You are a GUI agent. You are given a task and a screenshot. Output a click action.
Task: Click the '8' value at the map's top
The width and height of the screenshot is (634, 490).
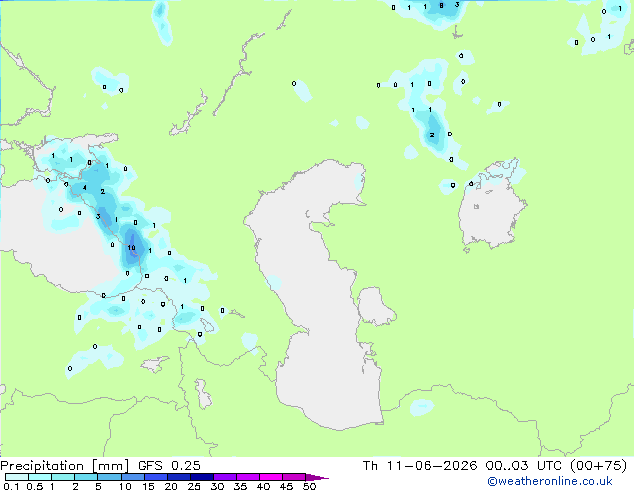point(441,6)
